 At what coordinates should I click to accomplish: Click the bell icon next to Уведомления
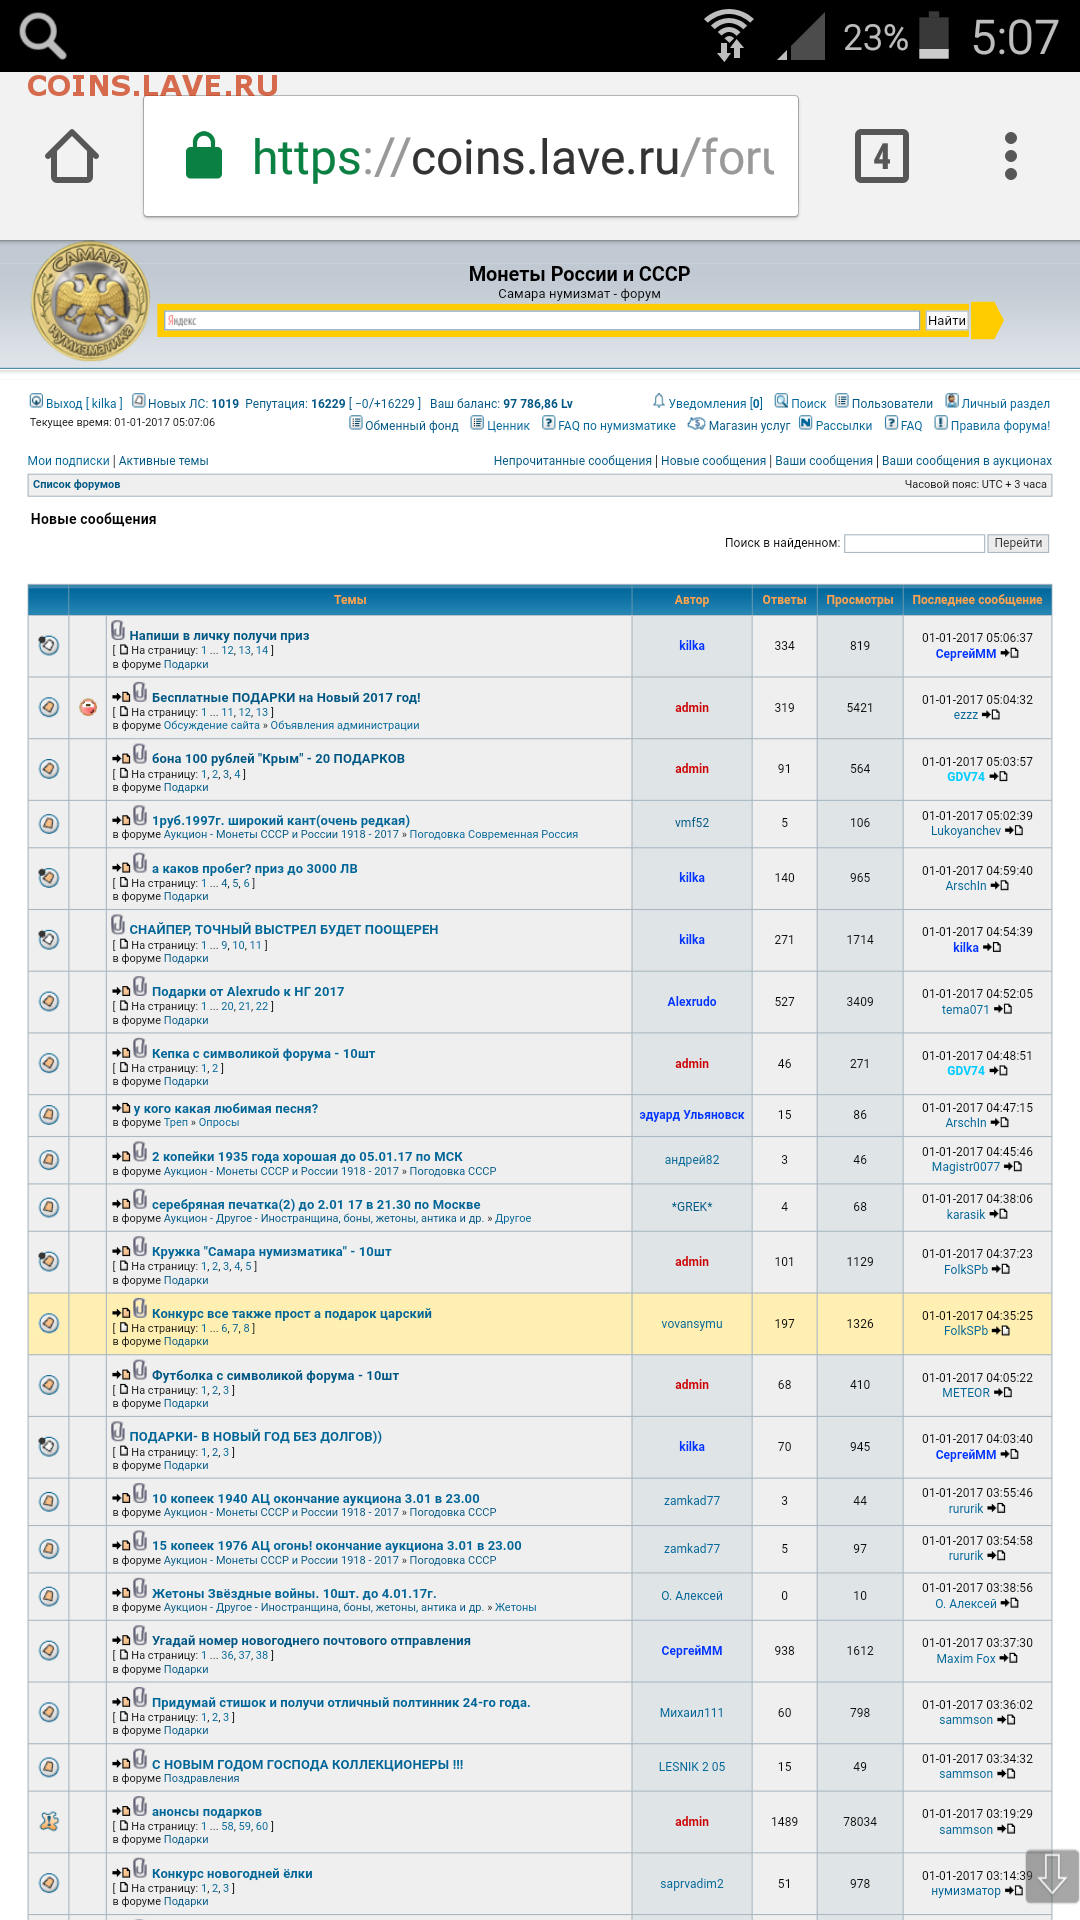pyautogui.click(x=659, y=401)
